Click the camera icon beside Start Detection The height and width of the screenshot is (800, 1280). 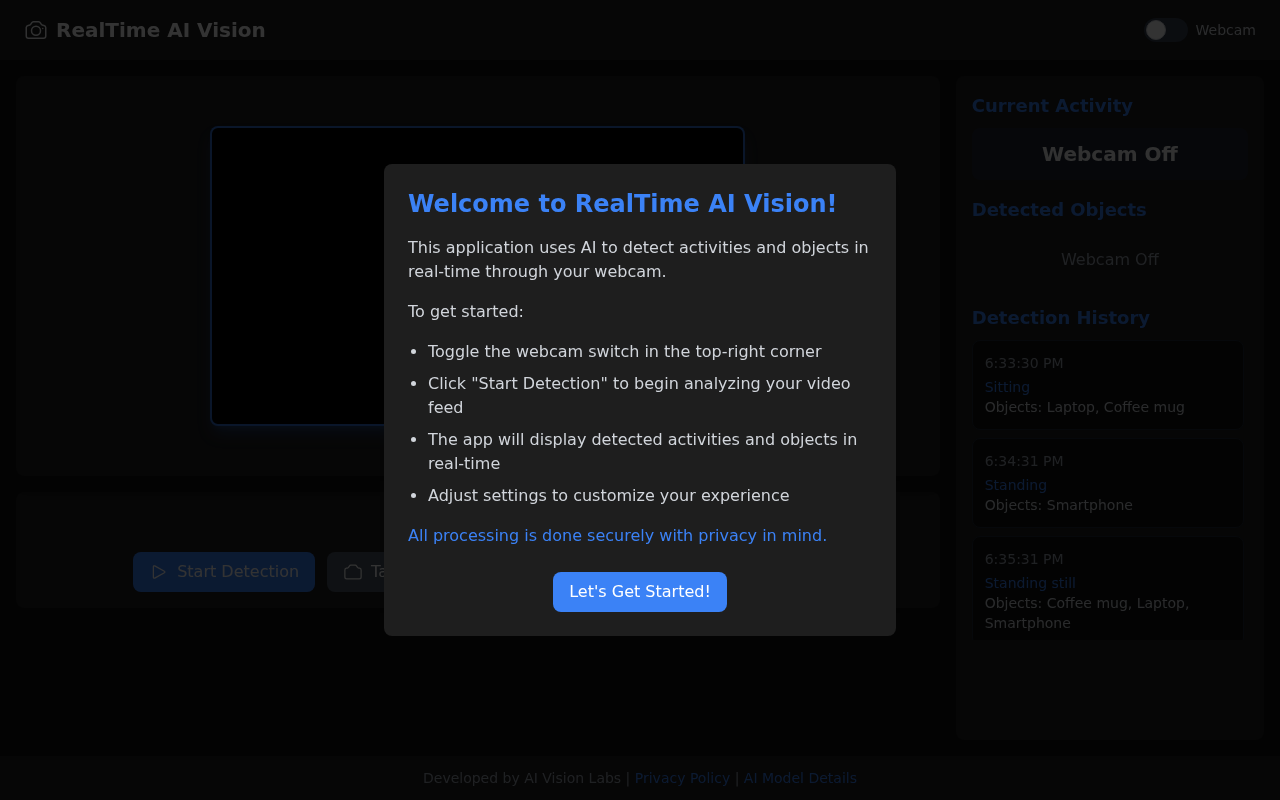point(353,572)
